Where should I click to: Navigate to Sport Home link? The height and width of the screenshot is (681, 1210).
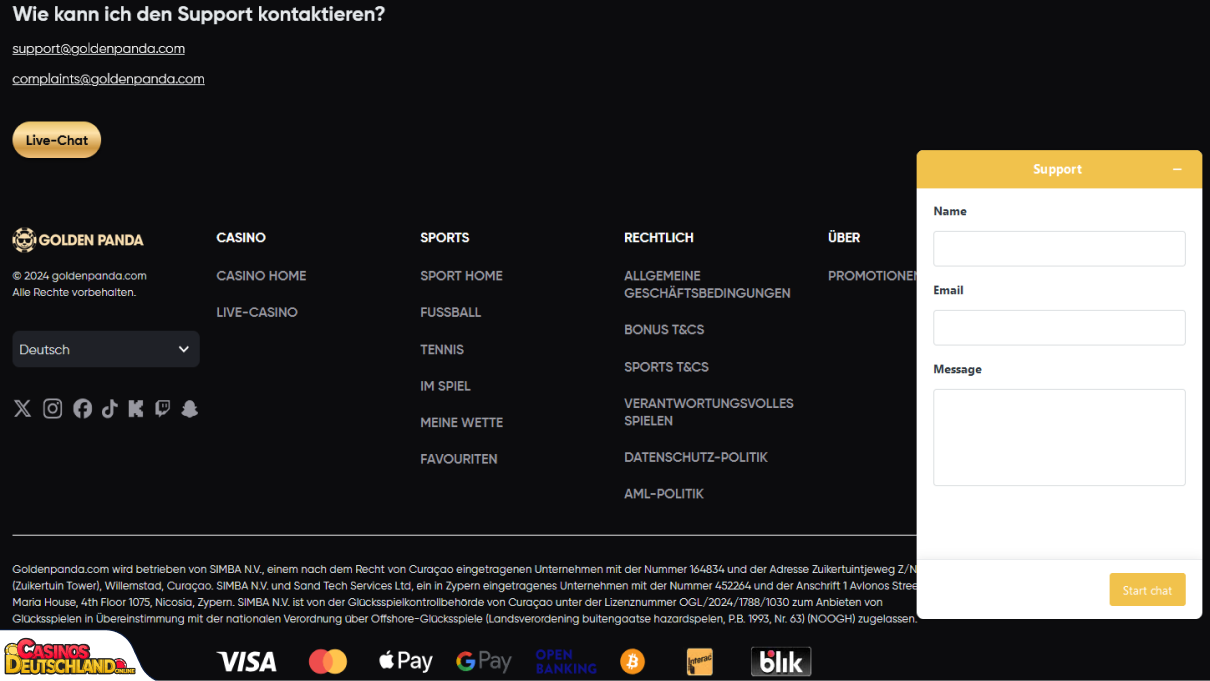point(461,276)
